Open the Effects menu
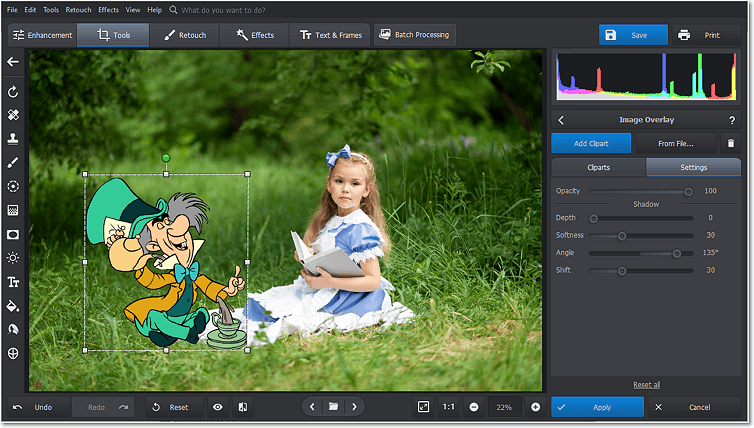Image resolution: width=754 pixels, height=428 pixels. [109, 10]
